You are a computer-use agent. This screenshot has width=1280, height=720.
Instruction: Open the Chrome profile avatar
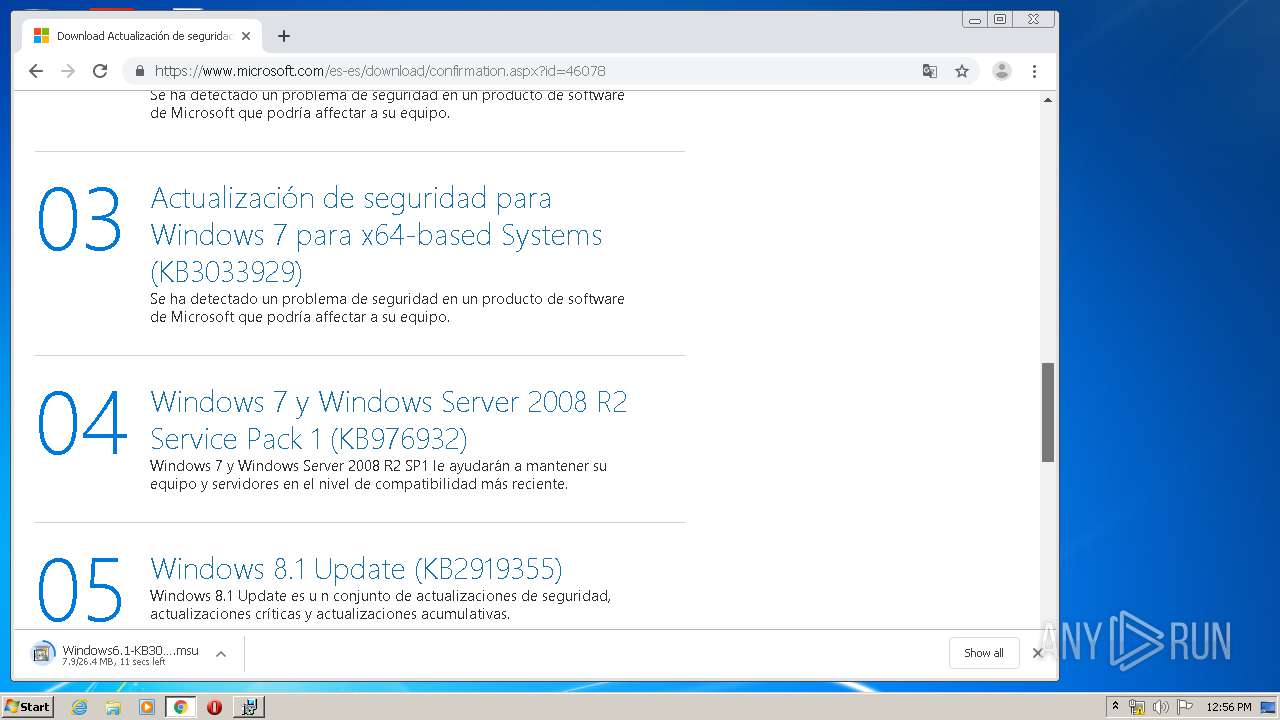tap(1002, 71)
